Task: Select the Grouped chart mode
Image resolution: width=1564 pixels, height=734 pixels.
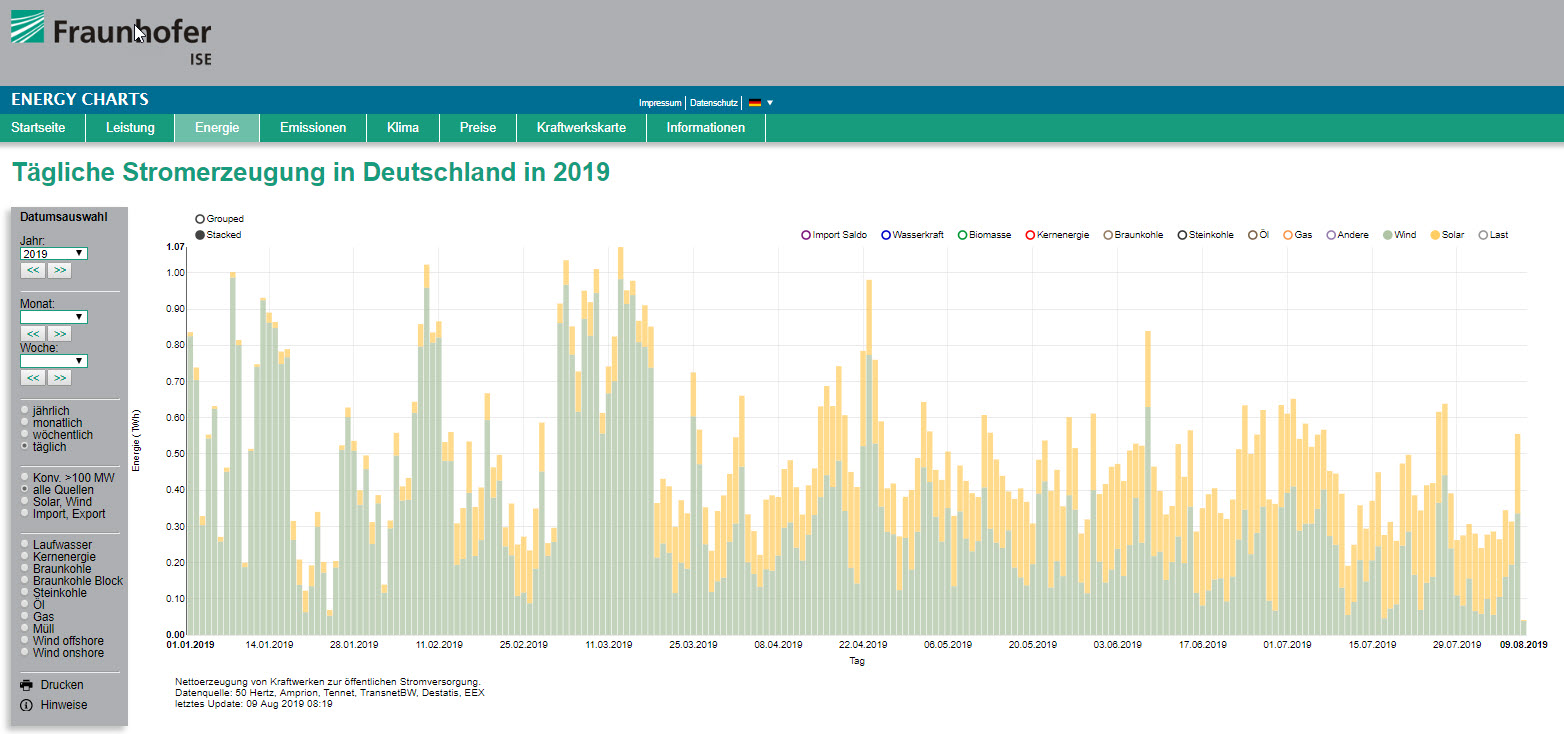Action: pos(200,219)
